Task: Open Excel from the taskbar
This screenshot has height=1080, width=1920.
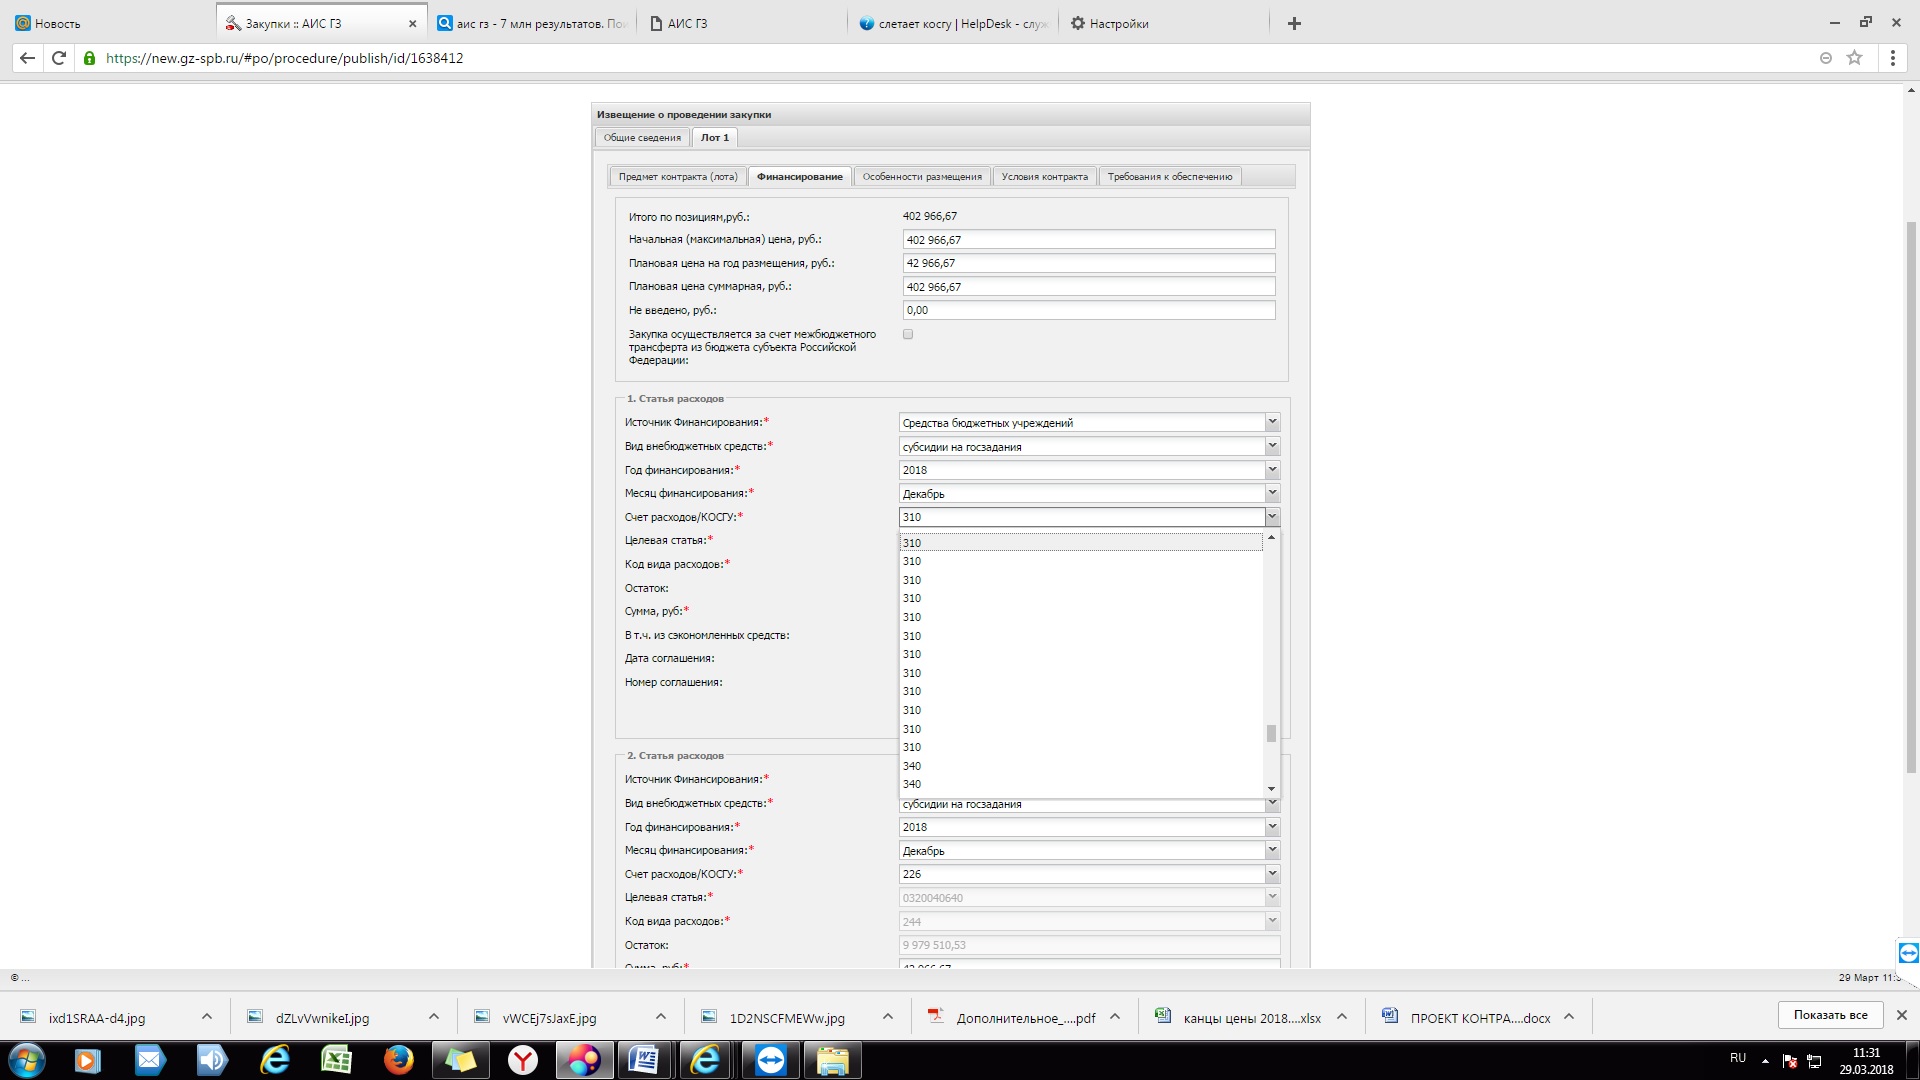Action: (336, 1060)
